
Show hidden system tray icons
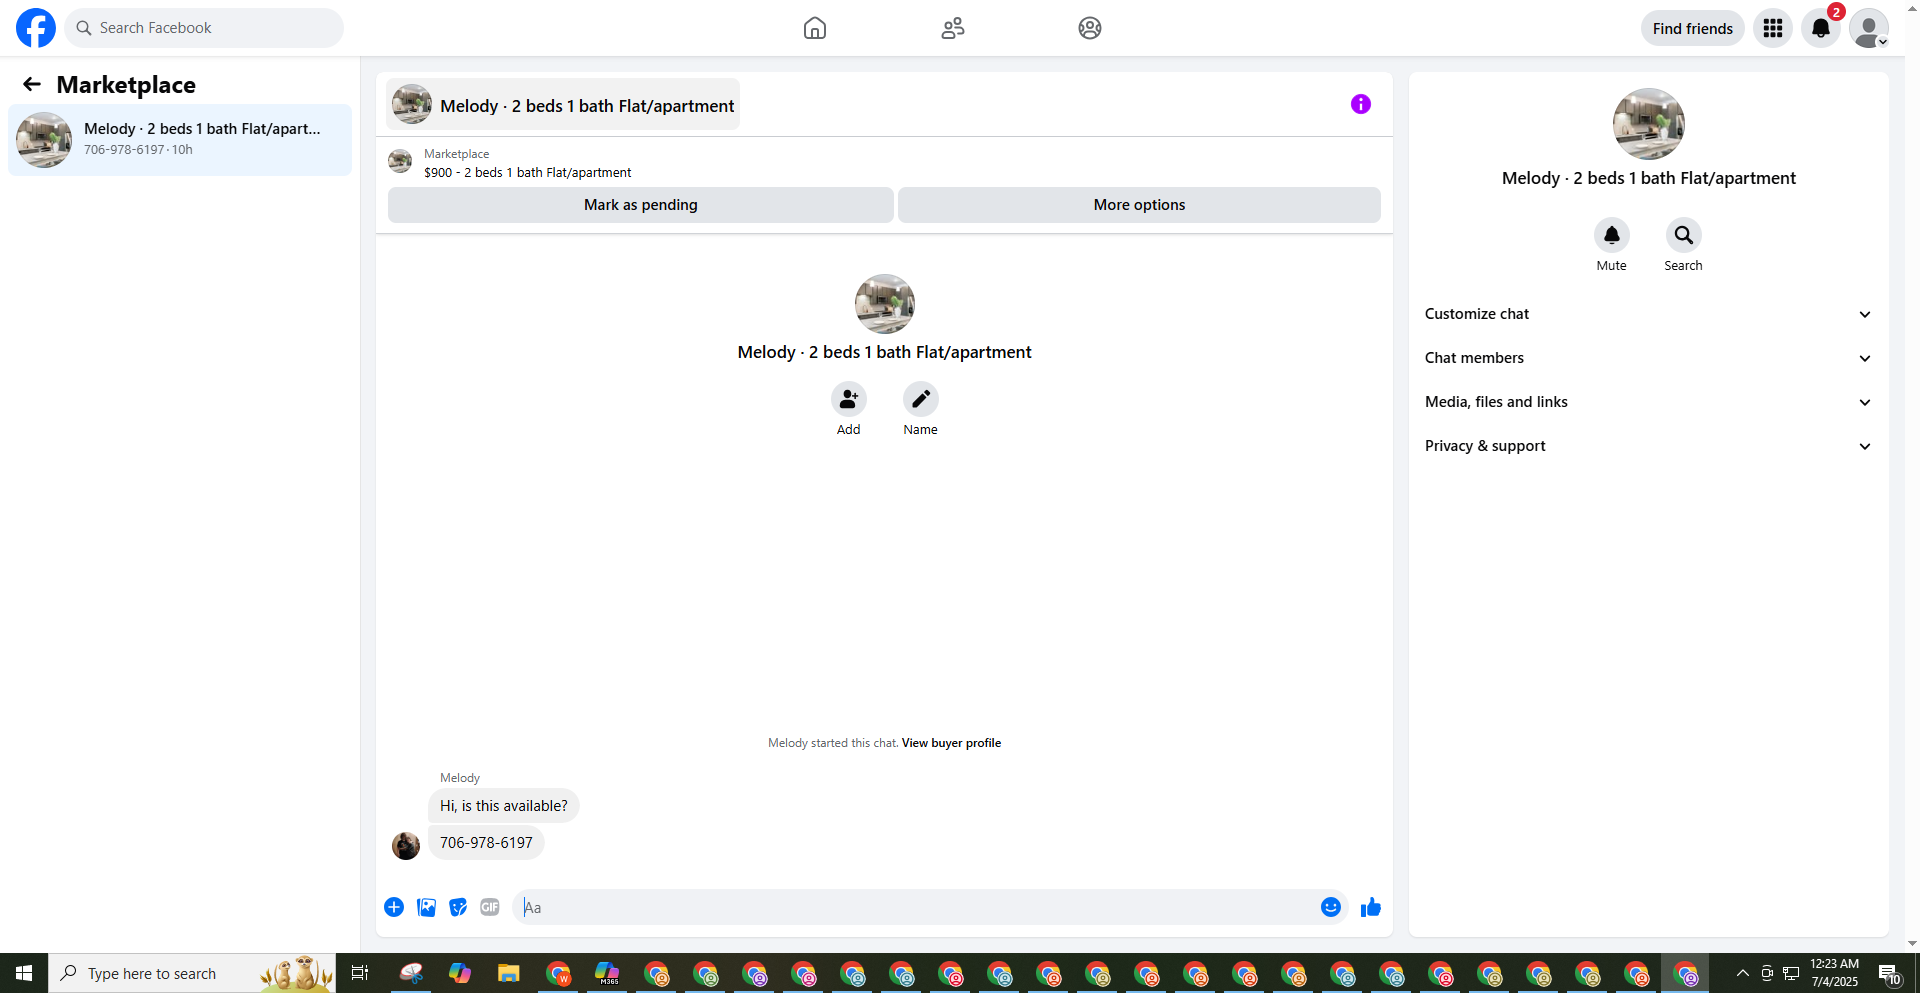coord(1743,973)
